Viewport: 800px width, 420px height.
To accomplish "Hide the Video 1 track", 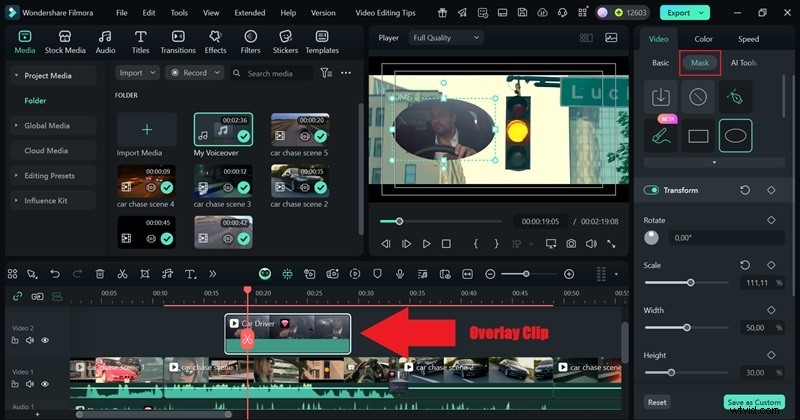I will pyautogui.click(x=45, y=384).
